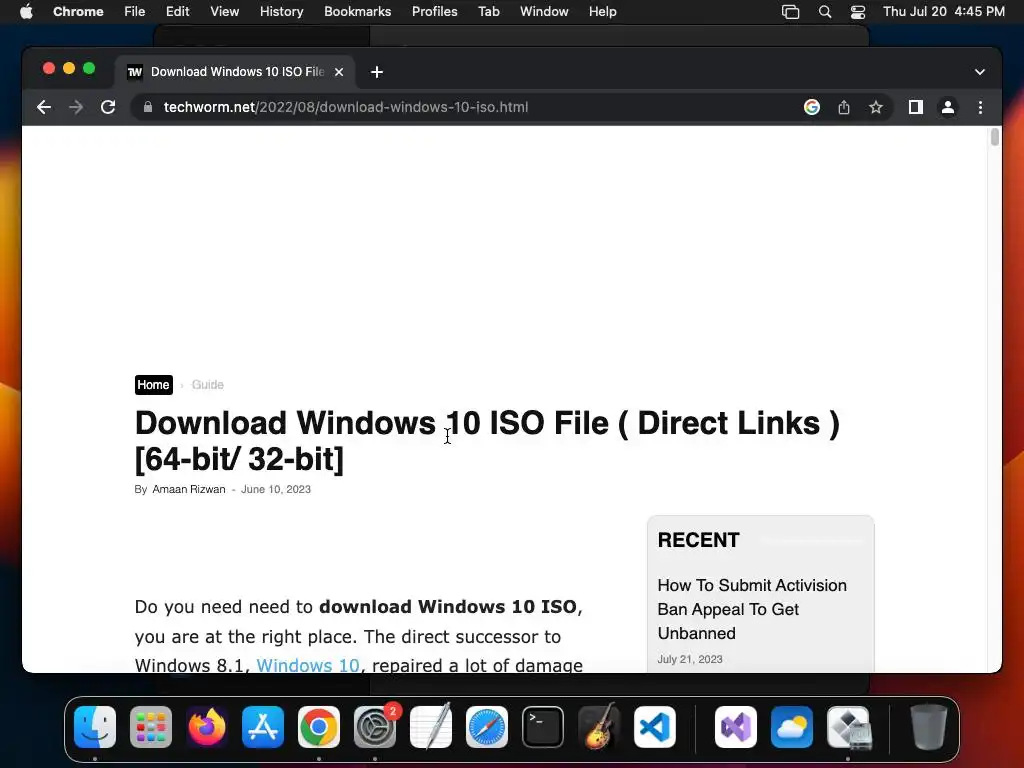Click the Home breadcrumb button
The image size is (1024, 768).
153,385
